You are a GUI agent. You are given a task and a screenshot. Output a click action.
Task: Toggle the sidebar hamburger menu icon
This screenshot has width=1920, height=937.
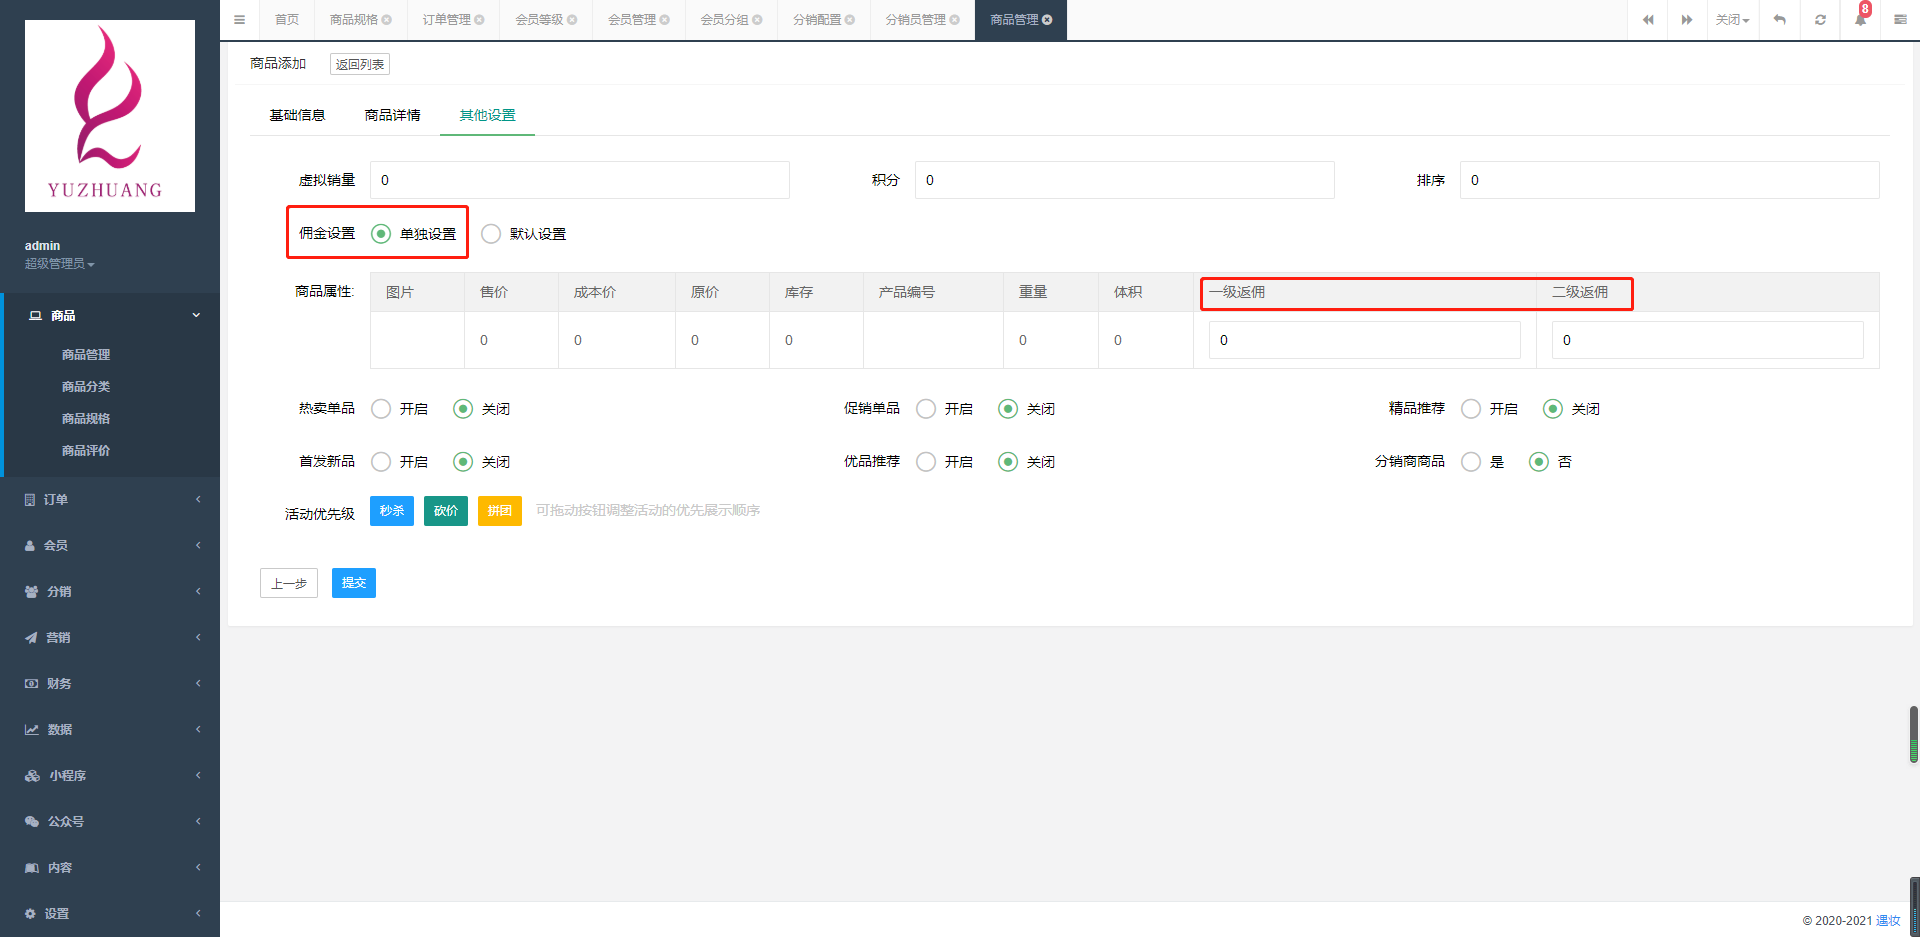pos(239,20)
